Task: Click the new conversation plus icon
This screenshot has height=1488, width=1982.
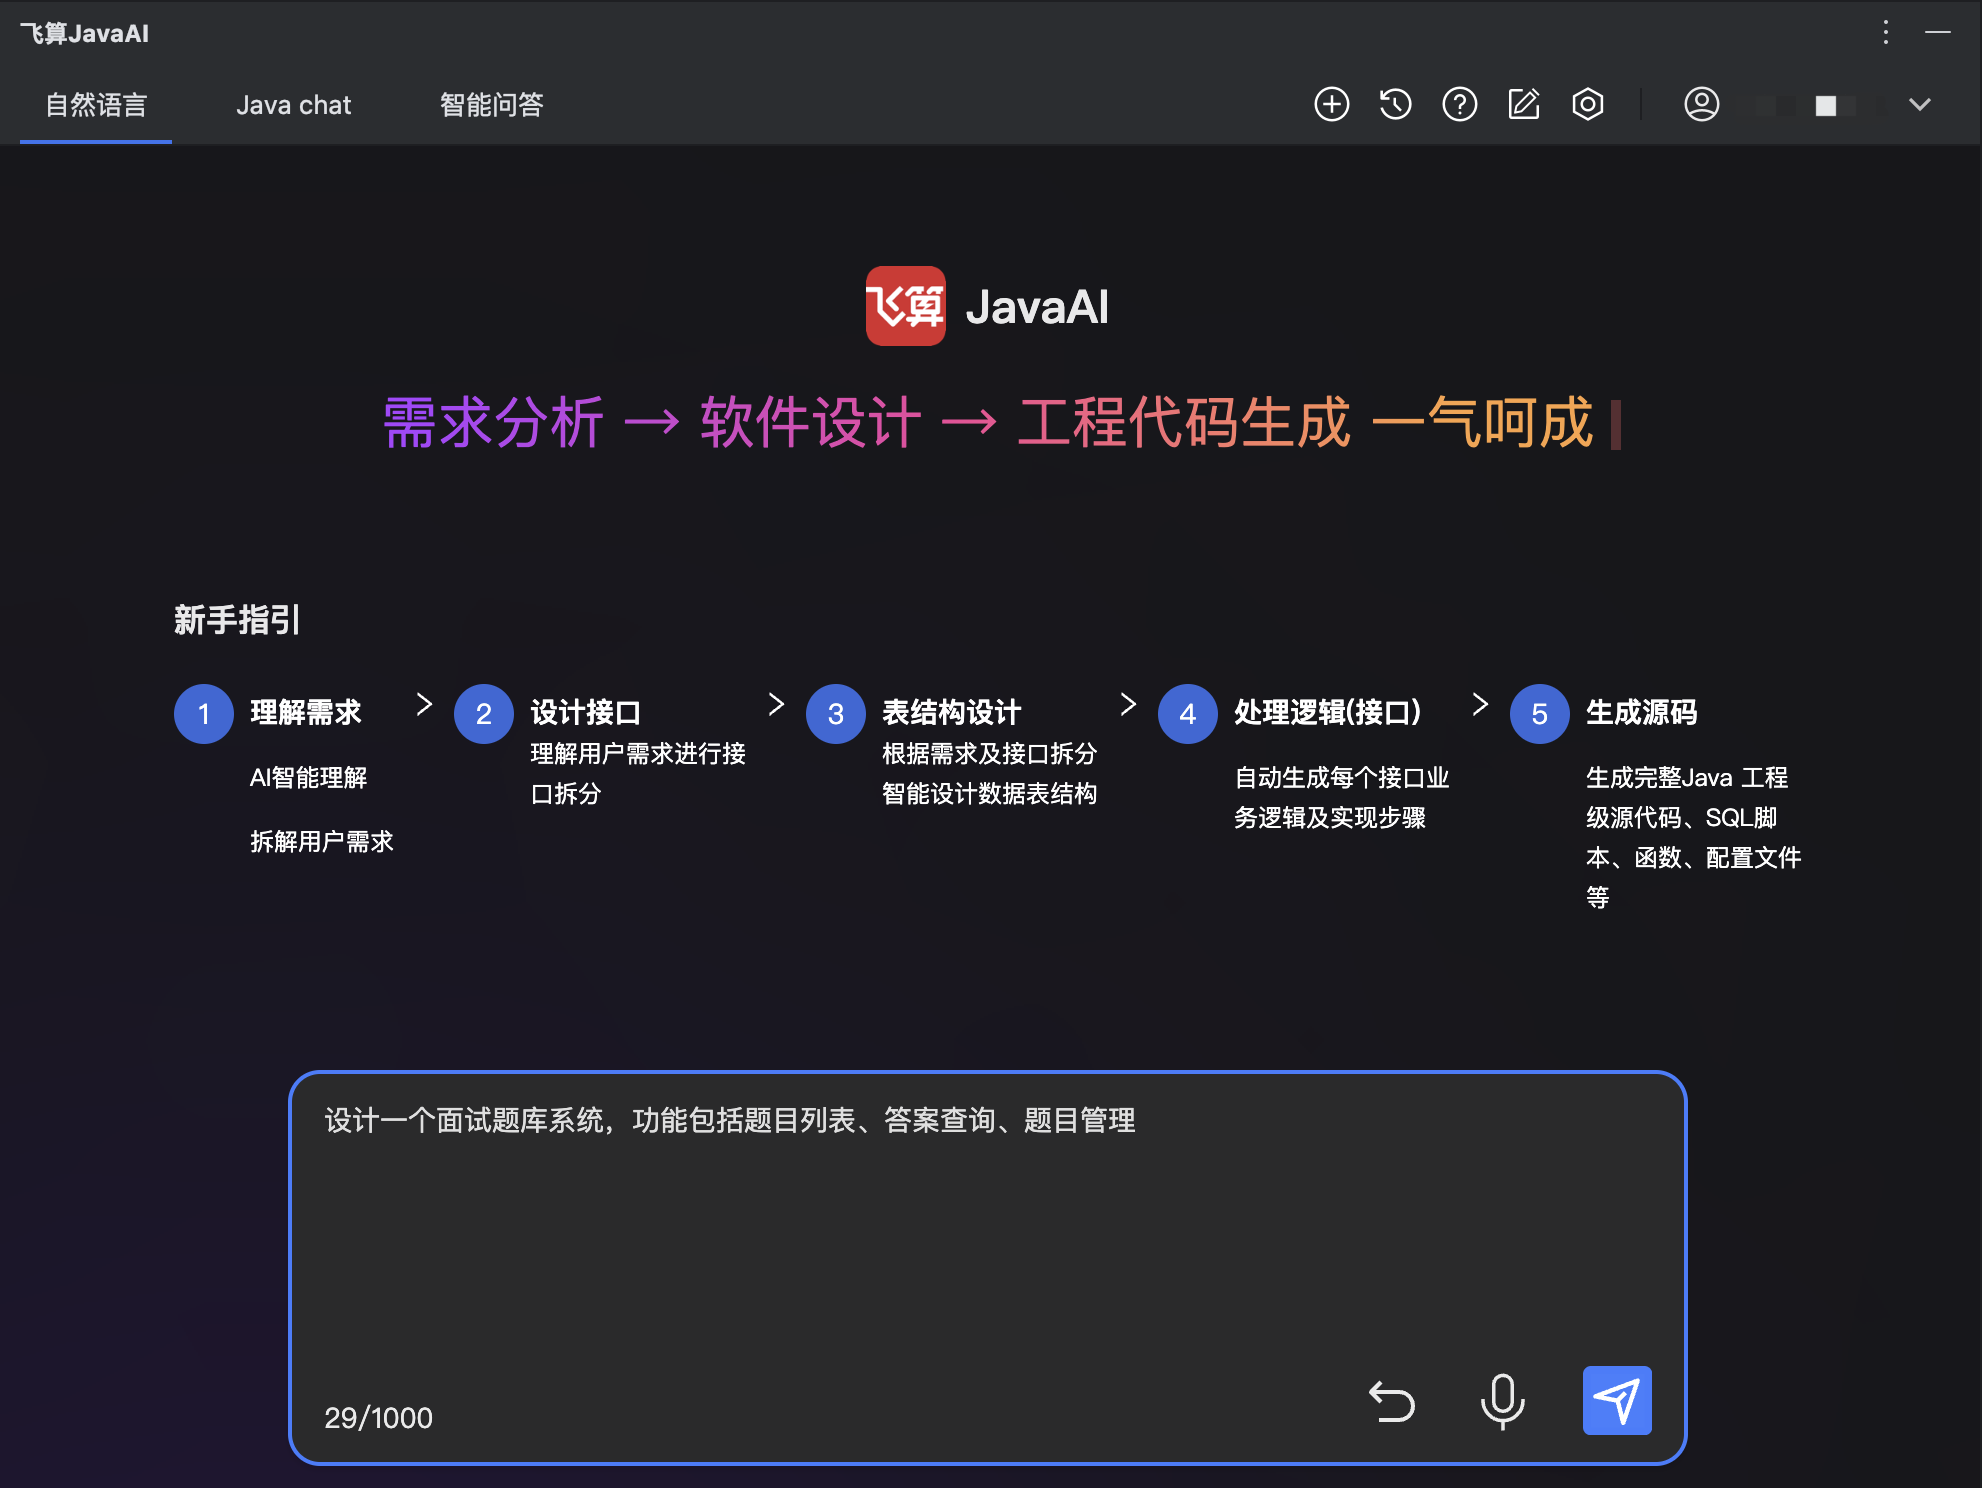Action: click(1331, 104)
